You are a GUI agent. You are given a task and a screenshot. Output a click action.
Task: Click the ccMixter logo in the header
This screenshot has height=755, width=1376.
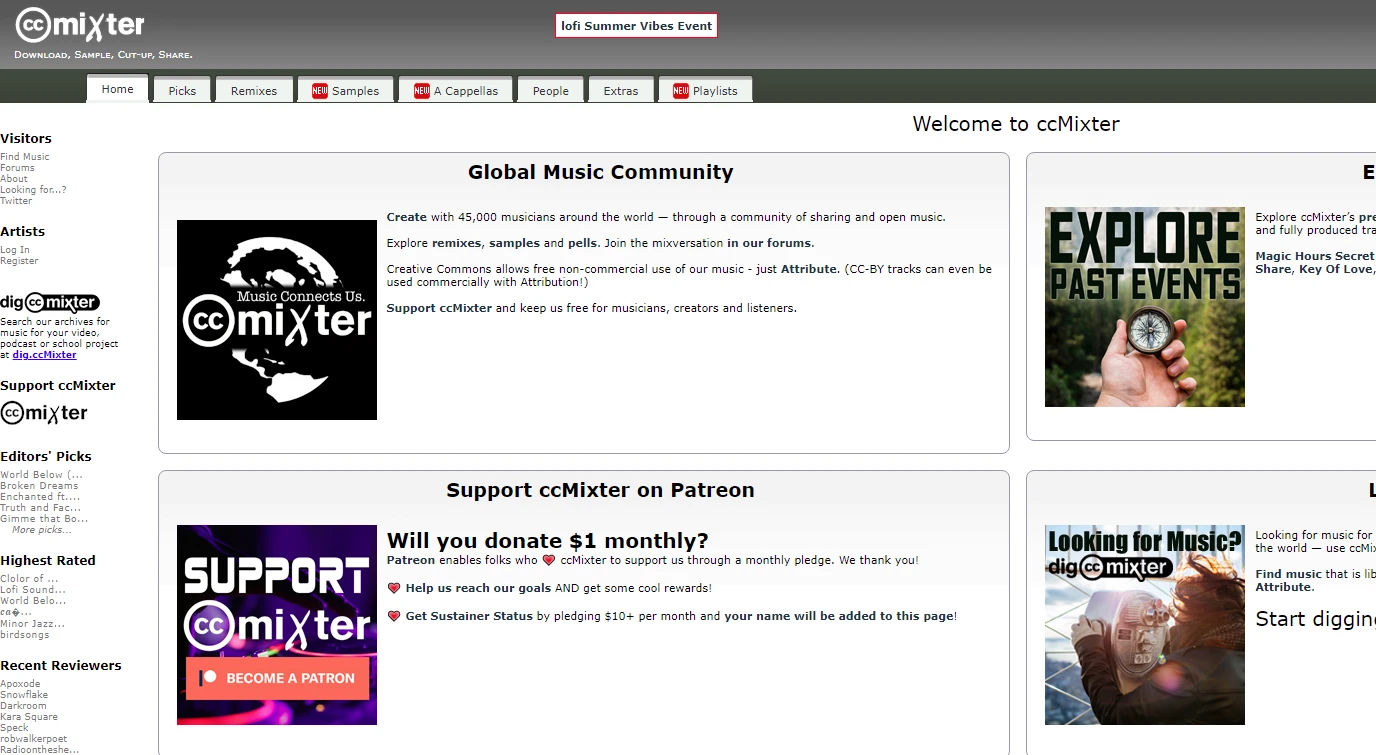[80, 26]
